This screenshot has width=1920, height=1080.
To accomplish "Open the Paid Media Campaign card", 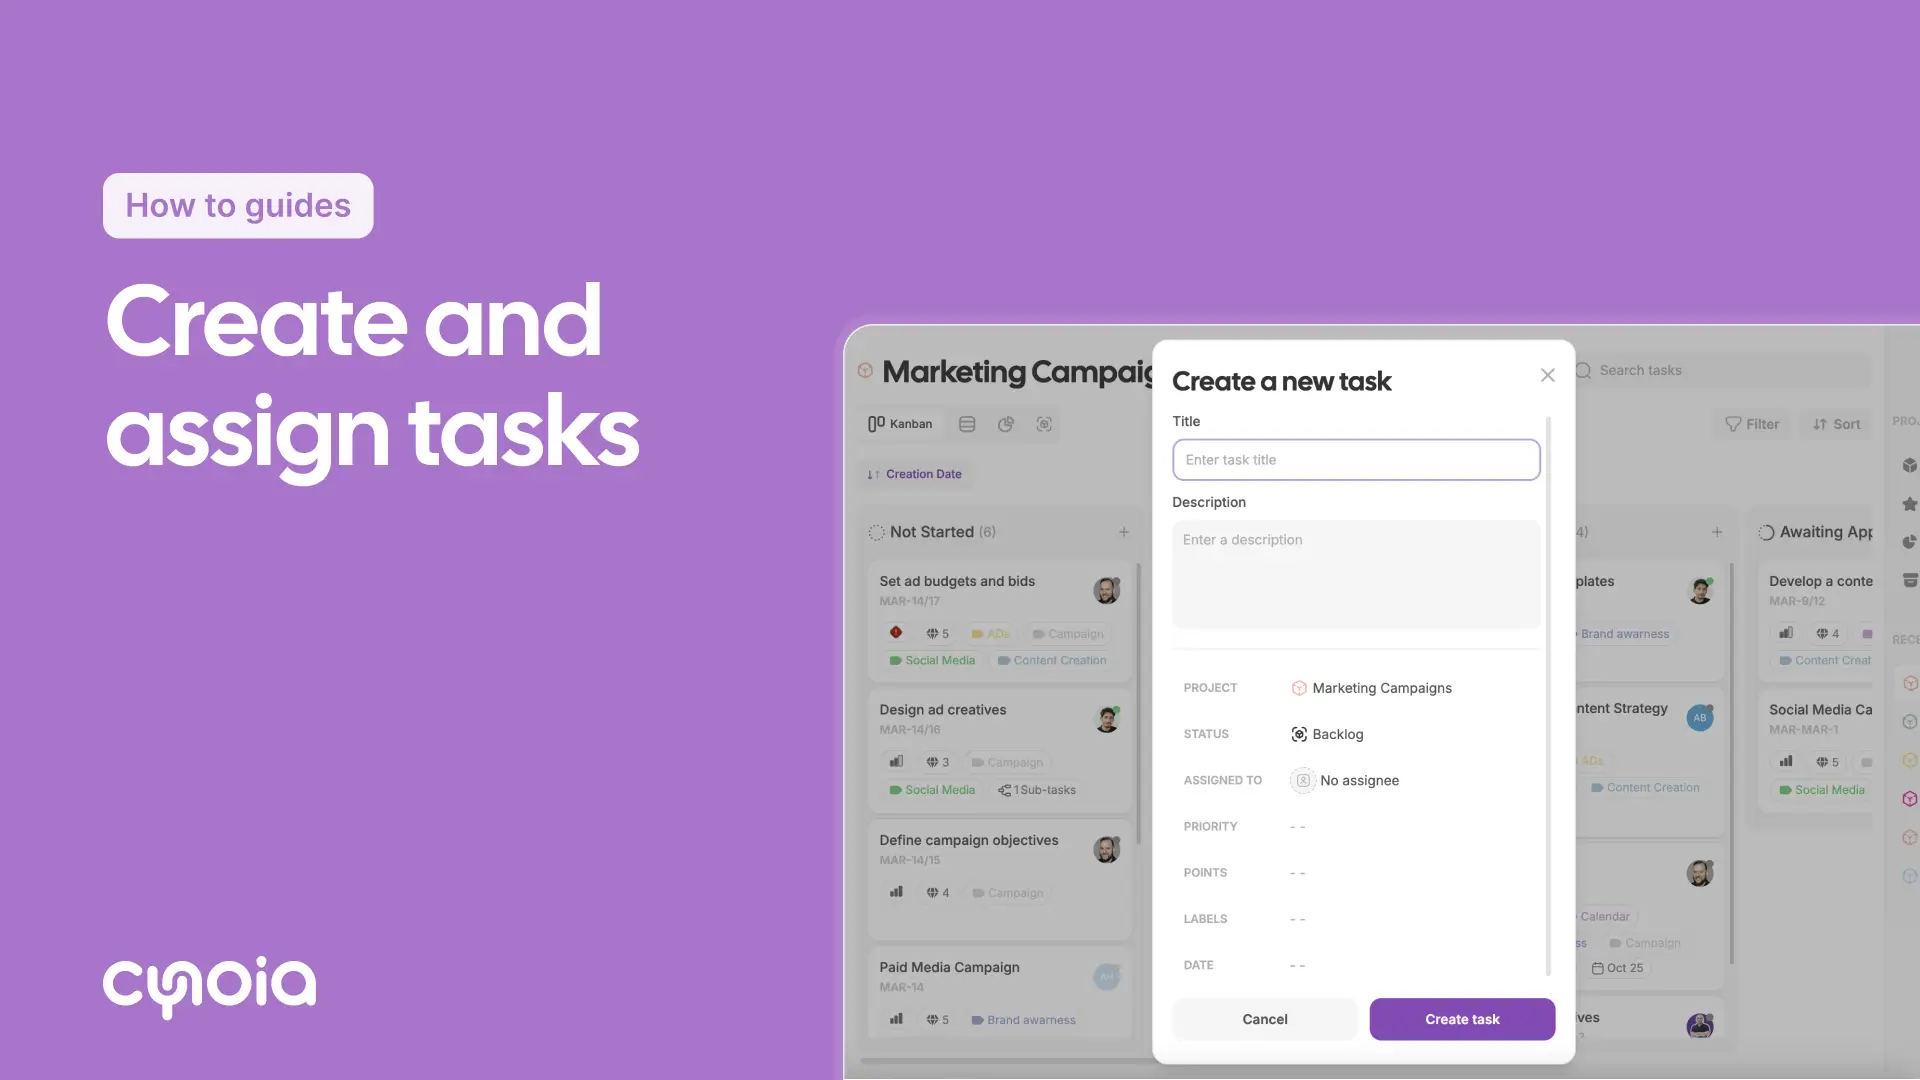I will click(x=999, y=994).
